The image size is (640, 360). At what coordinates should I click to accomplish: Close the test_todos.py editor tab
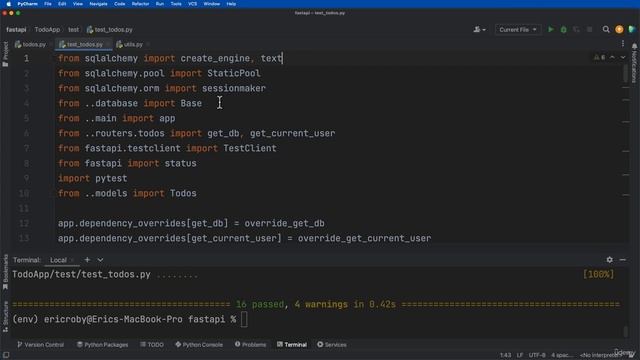pyautogui.click(x=108, y=44)
